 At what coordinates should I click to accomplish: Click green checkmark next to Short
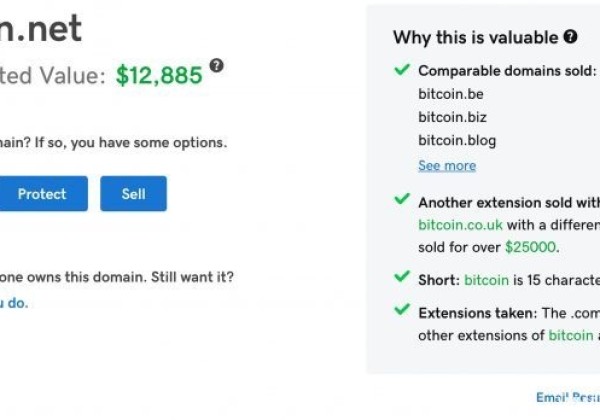(402, 278)
